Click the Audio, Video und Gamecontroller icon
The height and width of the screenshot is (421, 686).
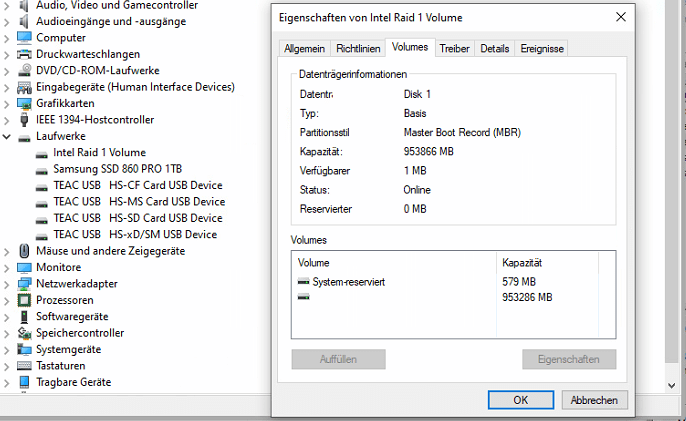(x=24, y=5)
